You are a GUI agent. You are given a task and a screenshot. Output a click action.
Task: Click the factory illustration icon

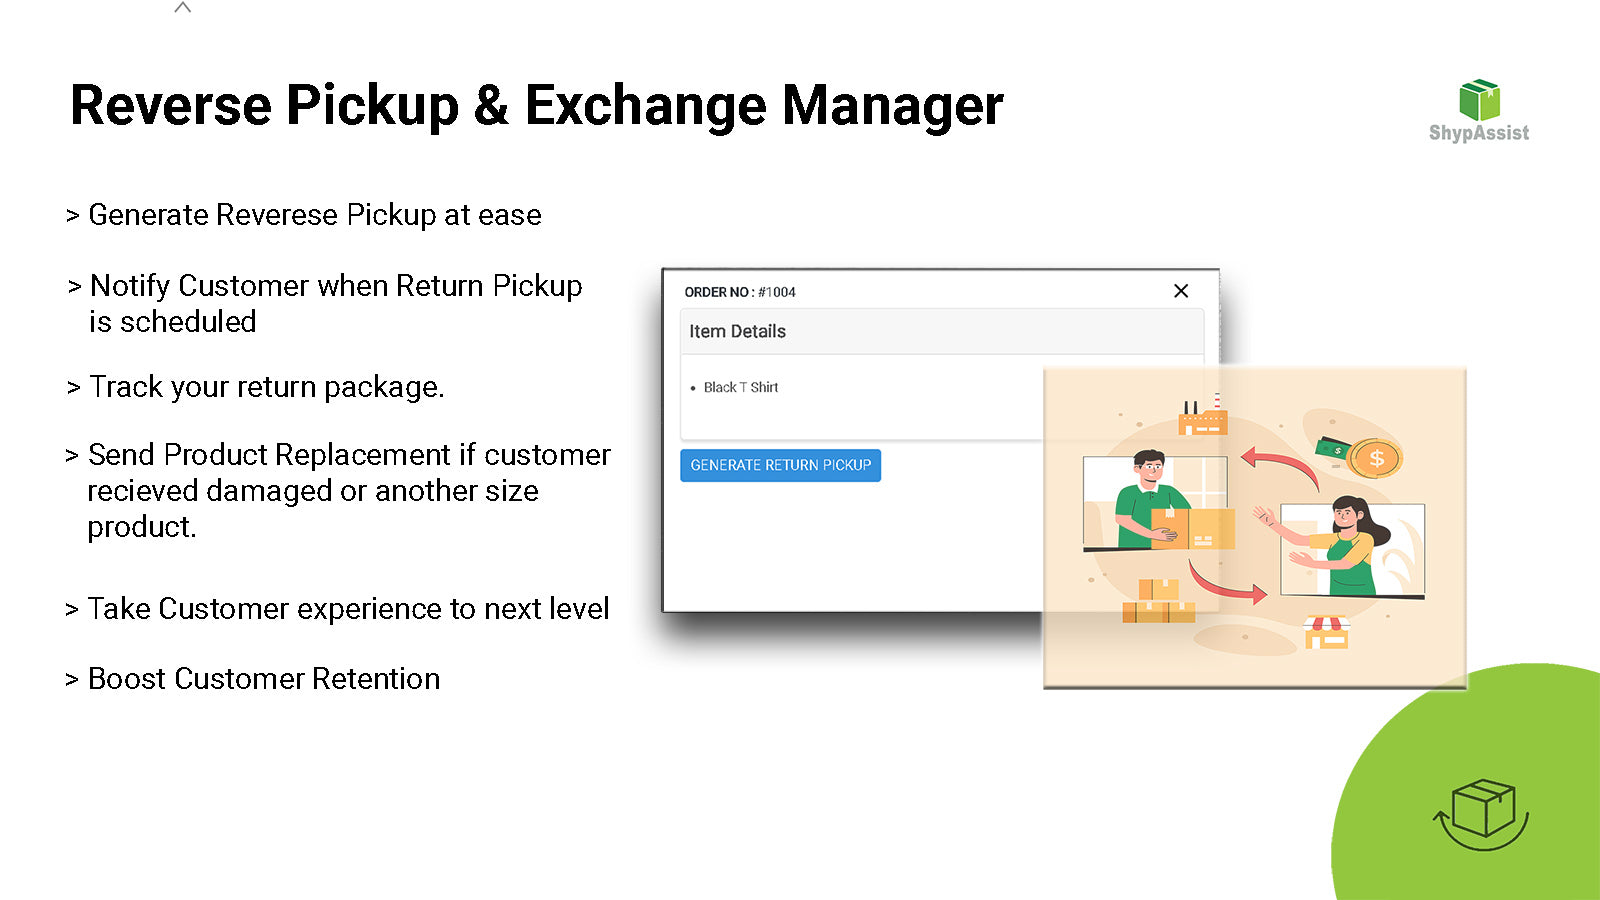click(1204, 420)
